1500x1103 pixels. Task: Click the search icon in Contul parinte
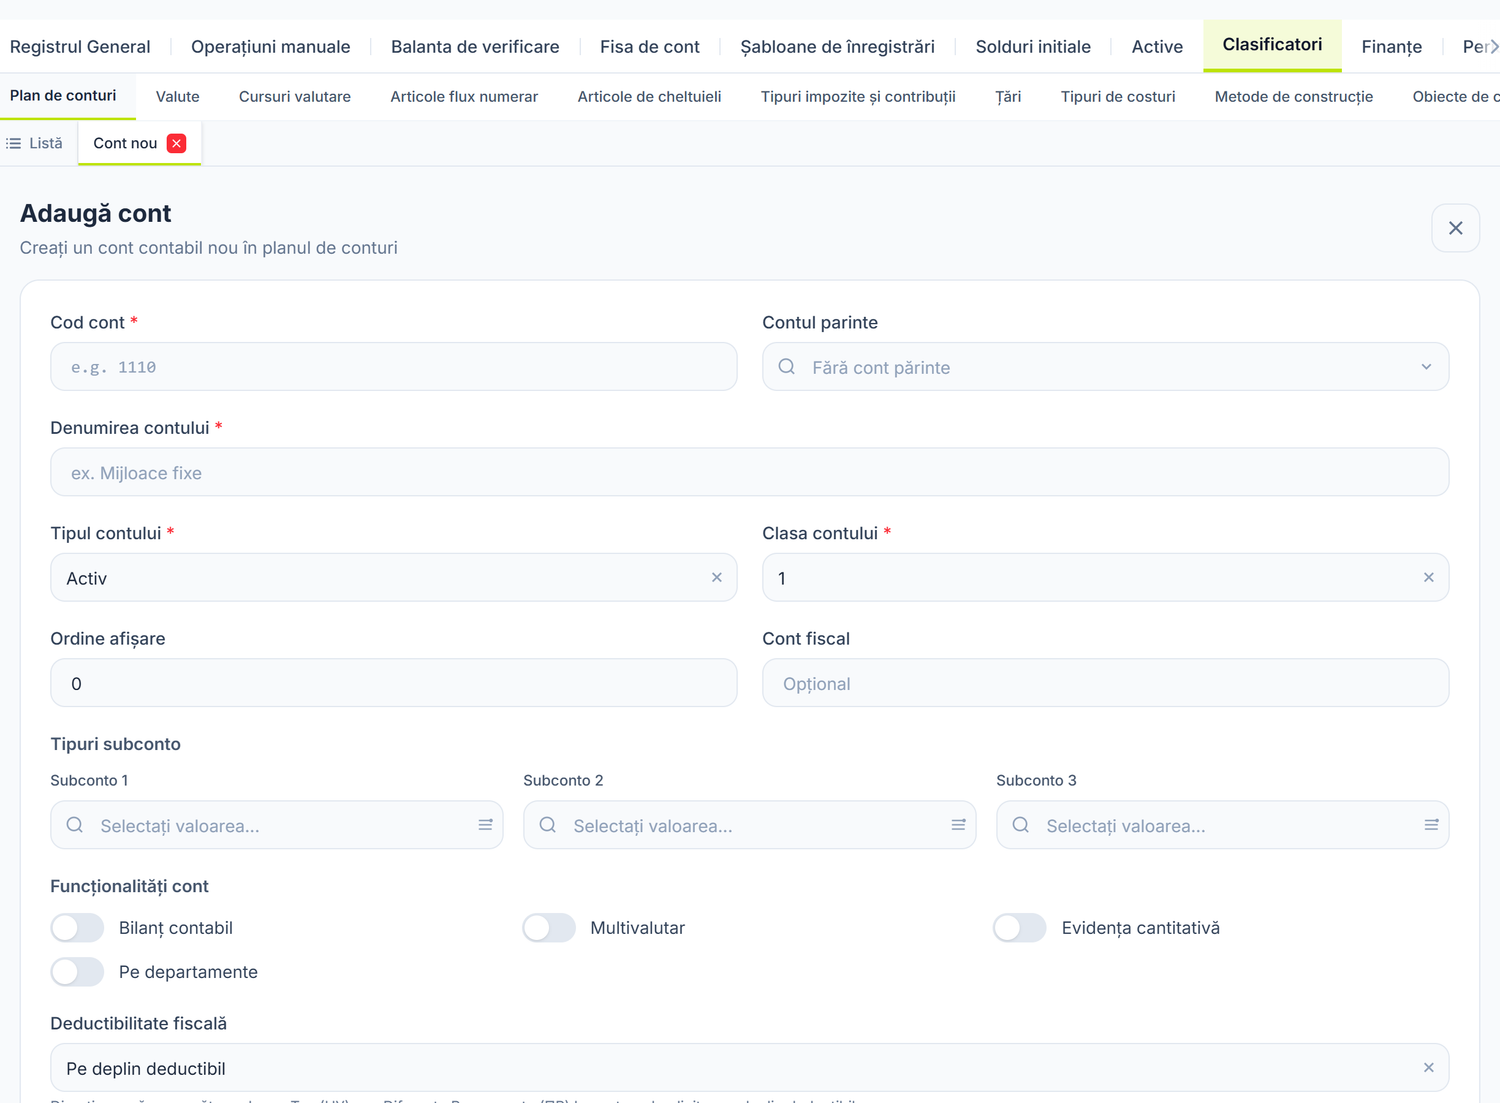point(787,367)
